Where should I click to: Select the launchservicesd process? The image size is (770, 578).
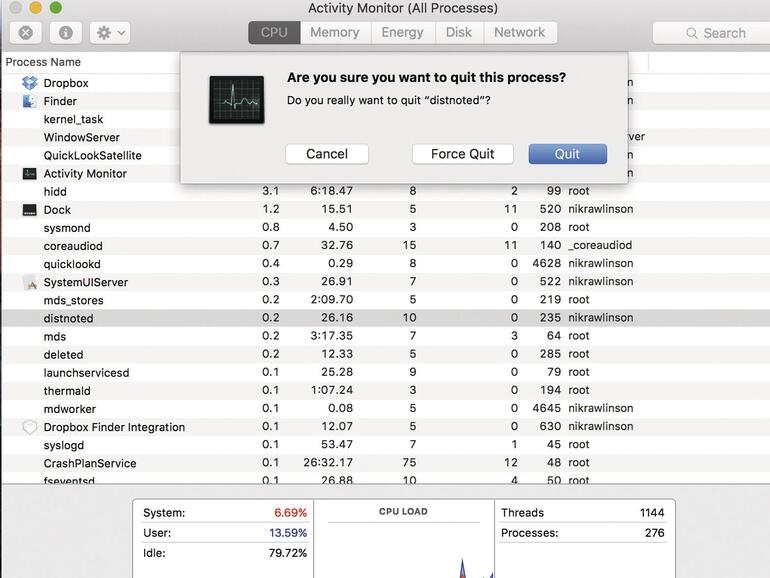tap(86, 373)
